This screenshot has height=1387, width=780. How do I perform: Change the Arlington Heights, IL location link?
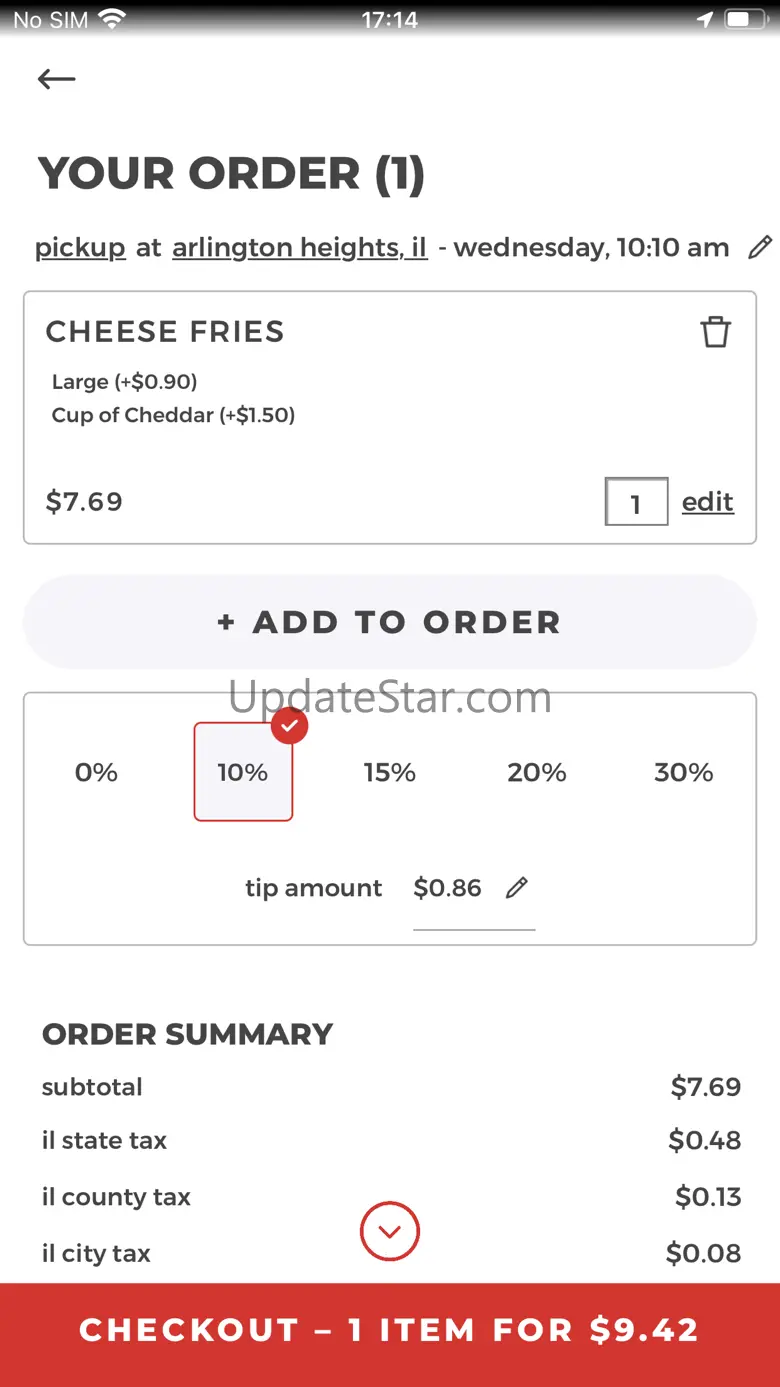click(x=300, y=248)
